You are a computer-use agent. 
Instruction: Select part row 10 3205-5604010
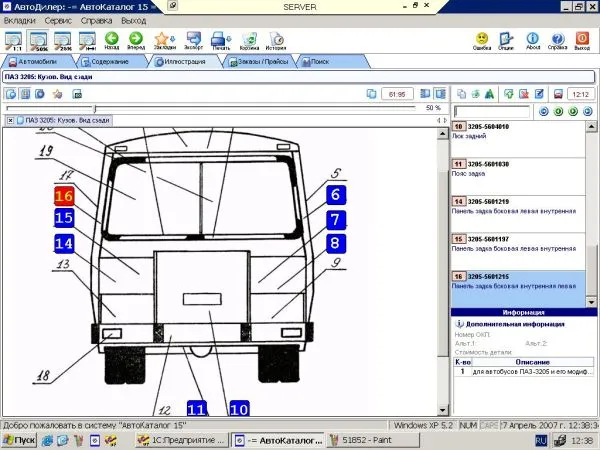tap(518, 139)
